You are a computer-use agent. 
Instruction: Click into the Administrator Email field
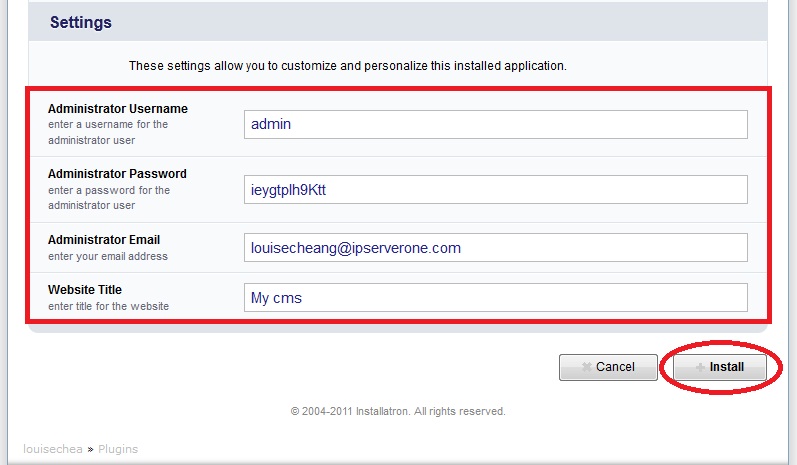click(496, 247)
